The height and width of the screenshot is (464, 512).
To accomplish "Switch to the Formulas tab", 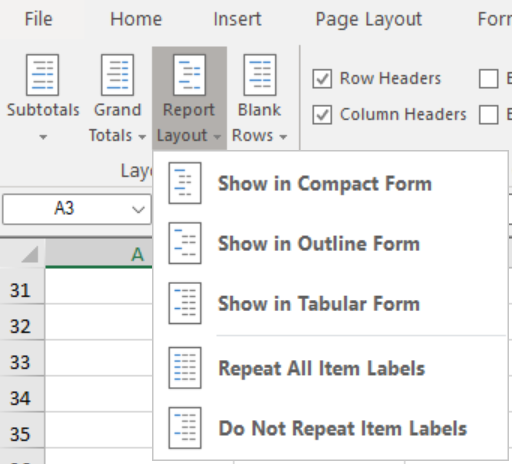I will (495, 19).
